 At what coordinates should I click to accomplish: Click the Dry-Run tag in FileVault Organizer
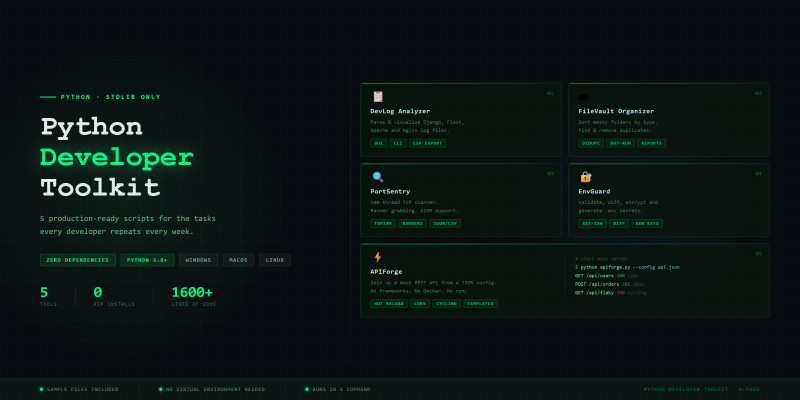click(620, 143)
